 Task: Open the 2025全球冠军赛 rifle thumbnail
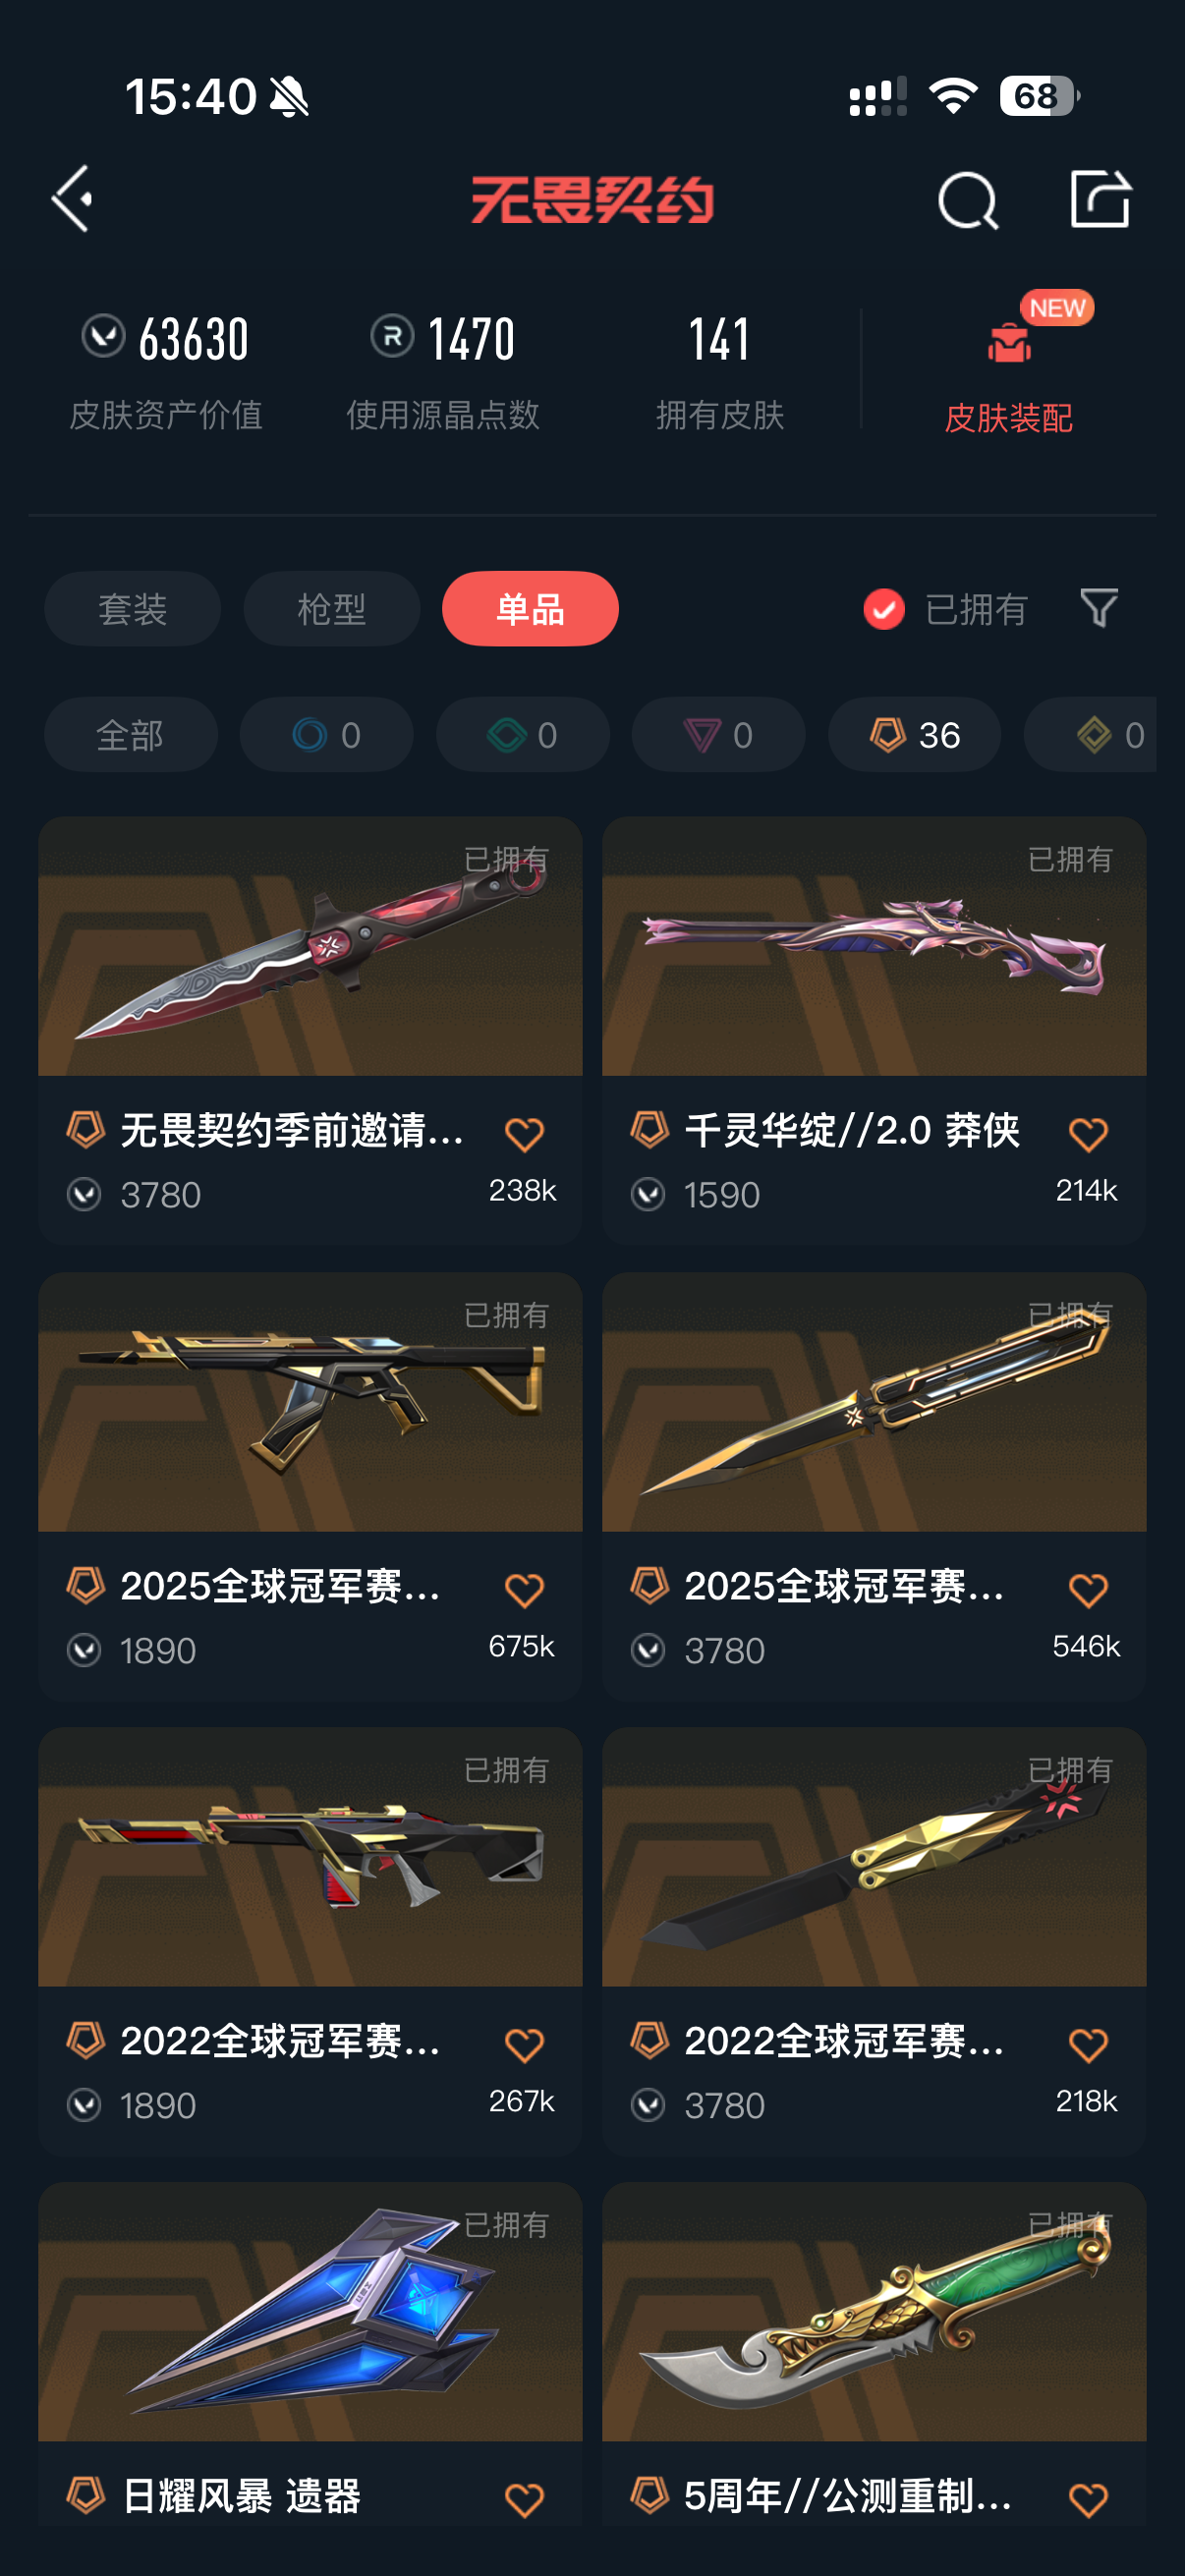coord(310,1402)
